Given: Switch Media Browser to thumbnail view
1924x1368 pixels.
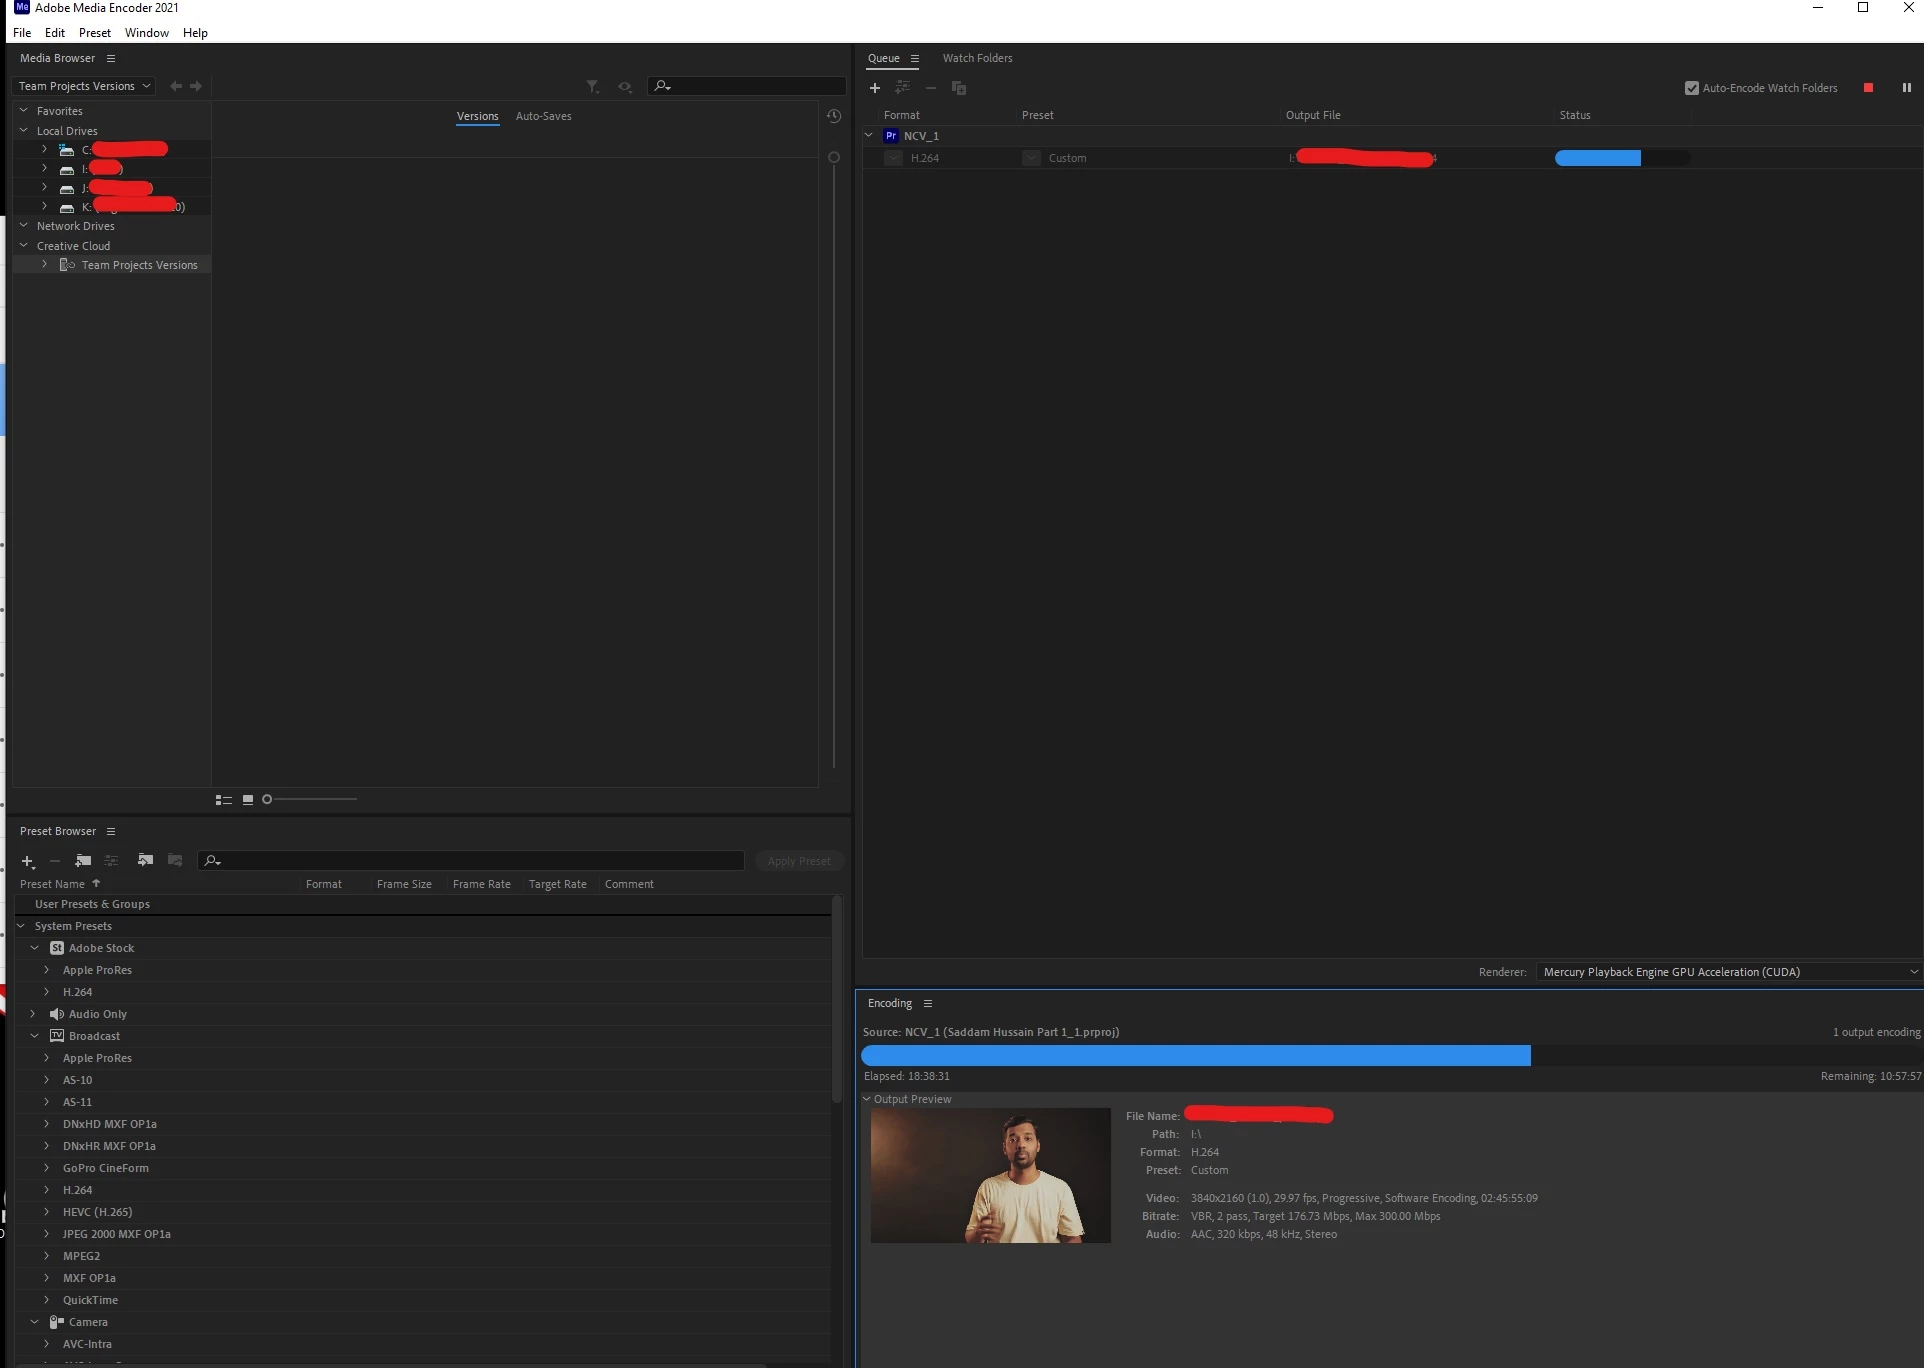Looking at the screenshot, I should 248,799.
